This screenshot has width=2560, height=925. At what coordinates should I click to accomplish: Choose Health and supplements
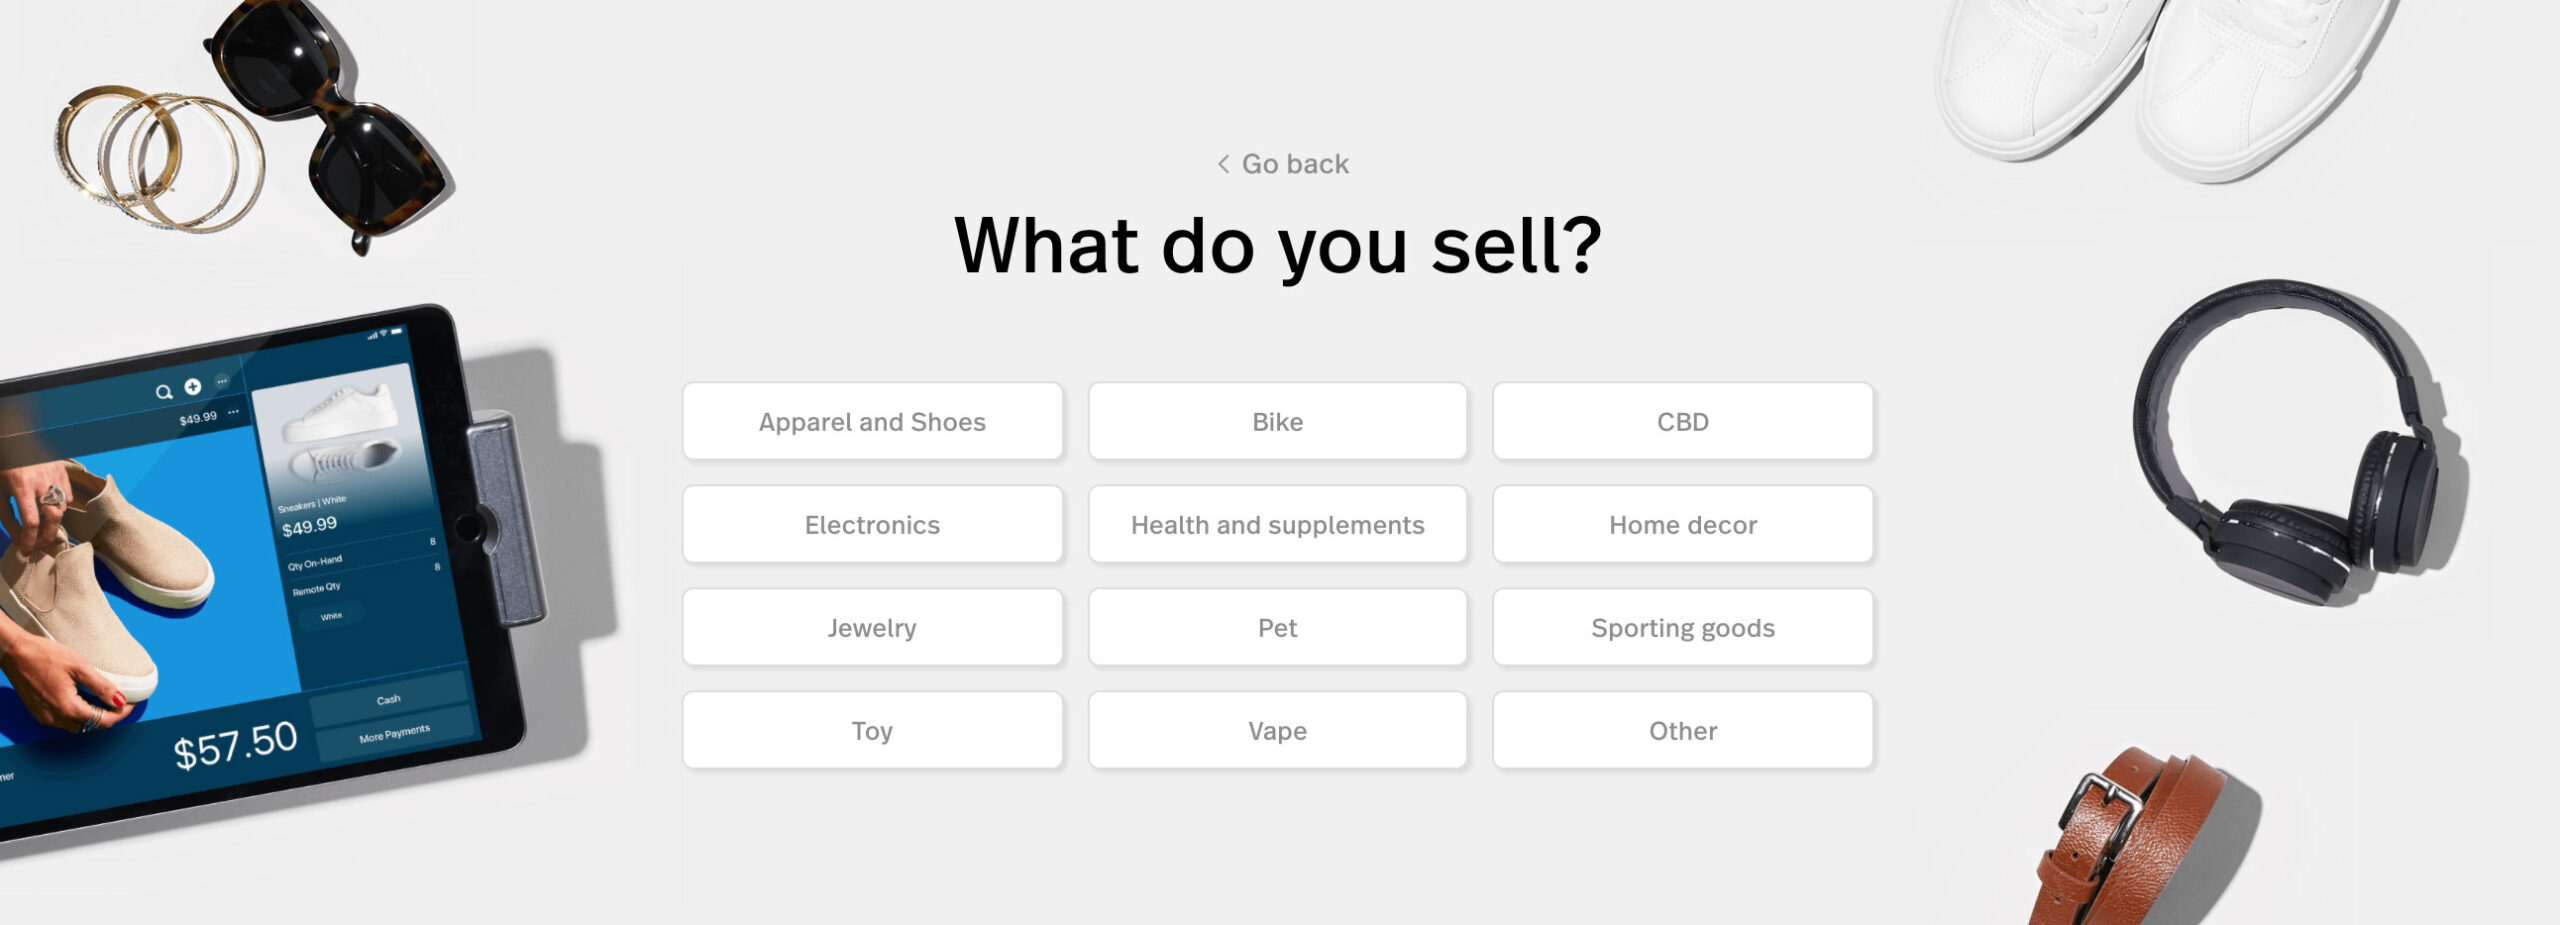coord(1277,525)
